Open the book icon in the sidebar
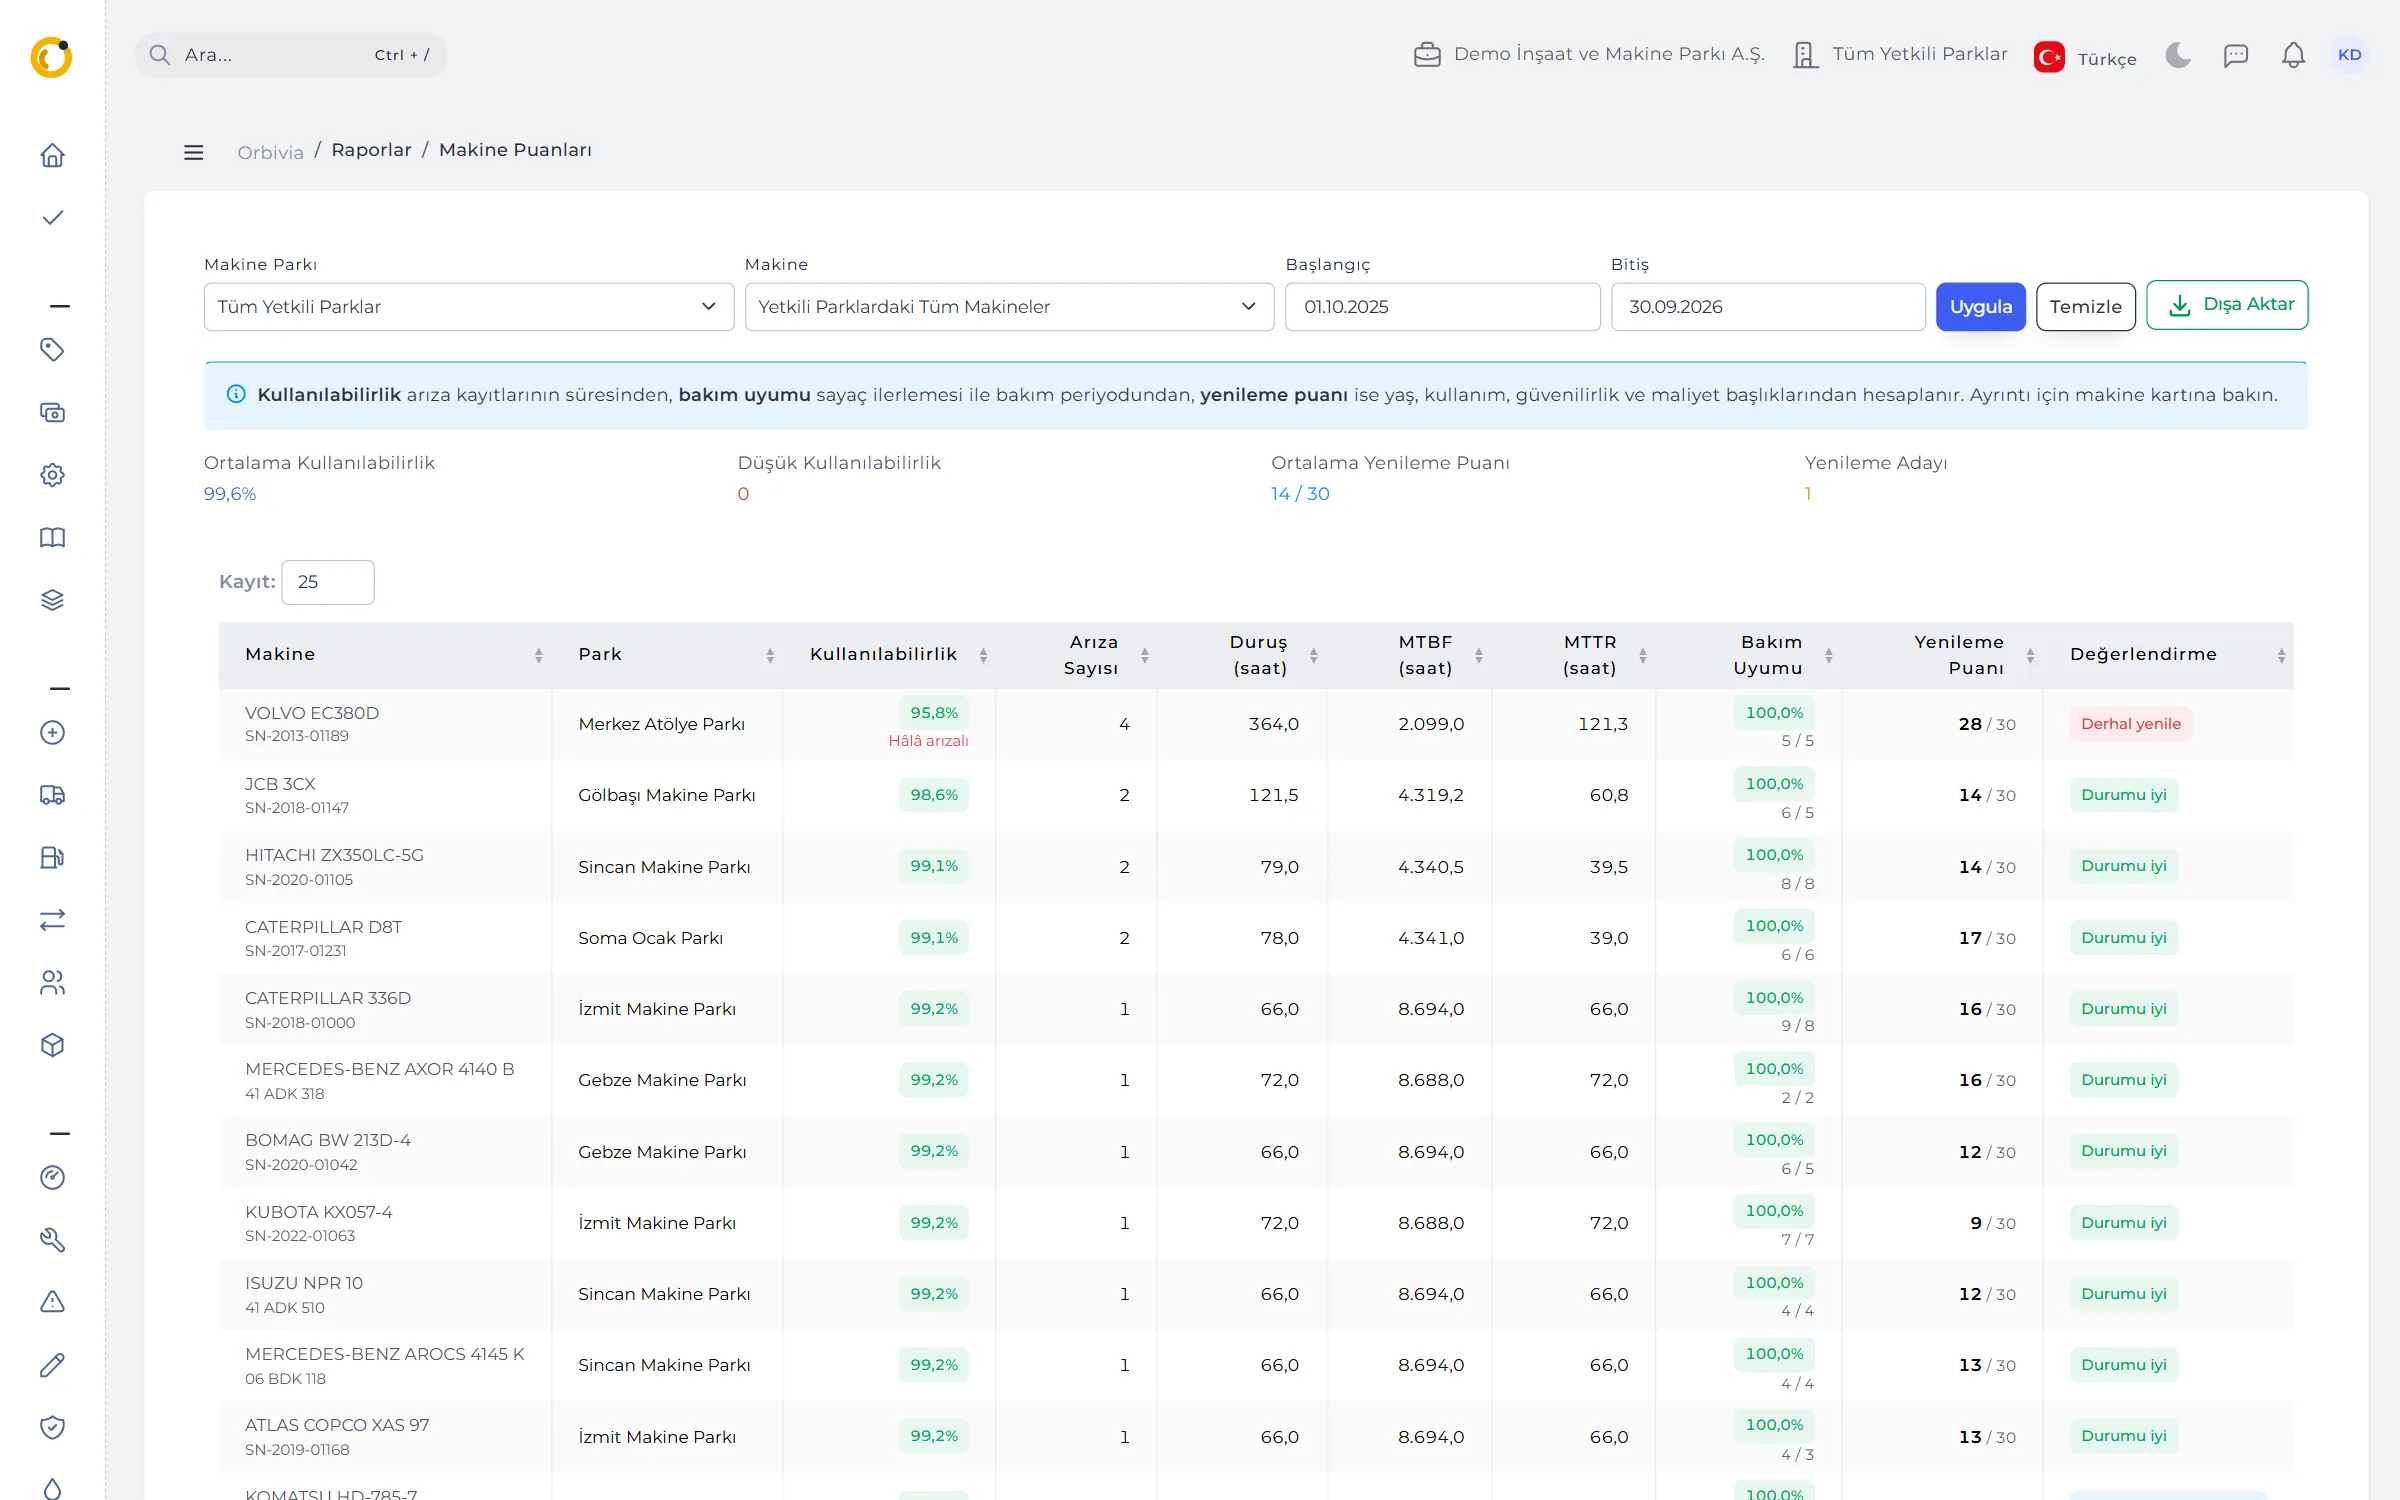Viewport: 2400px width, 1500px height. (52, 538)
